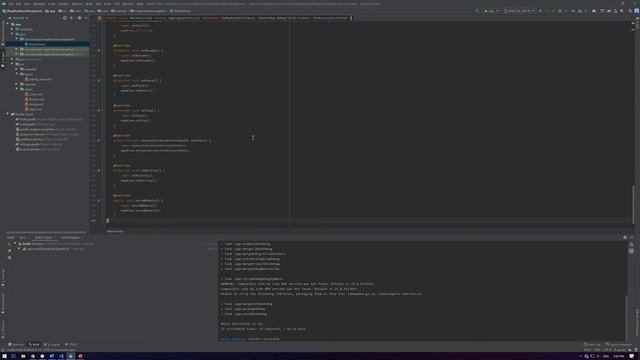The height and width of the screenshot is (360, 640).
Task: Click override gutter icon beside onLowMemory
Action: point(99,200)
